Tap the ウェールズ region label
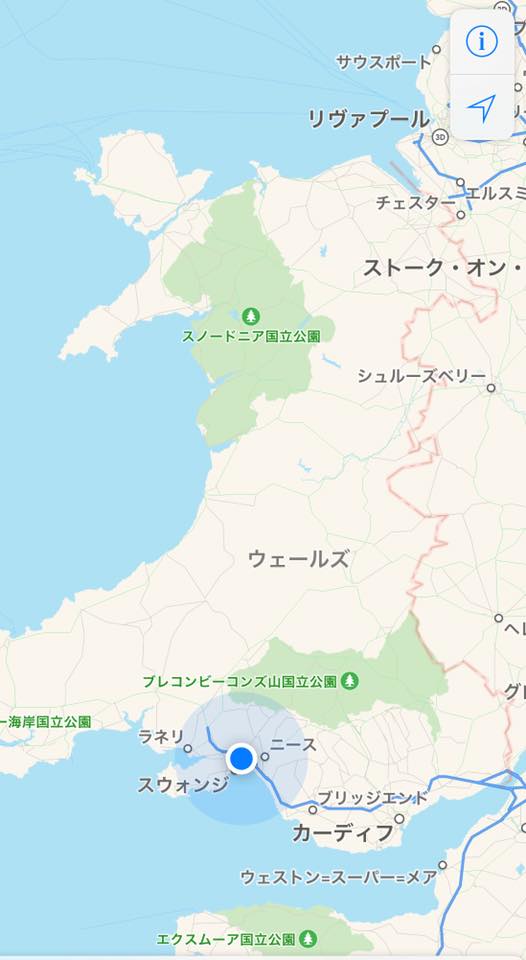 click(299, 559)
